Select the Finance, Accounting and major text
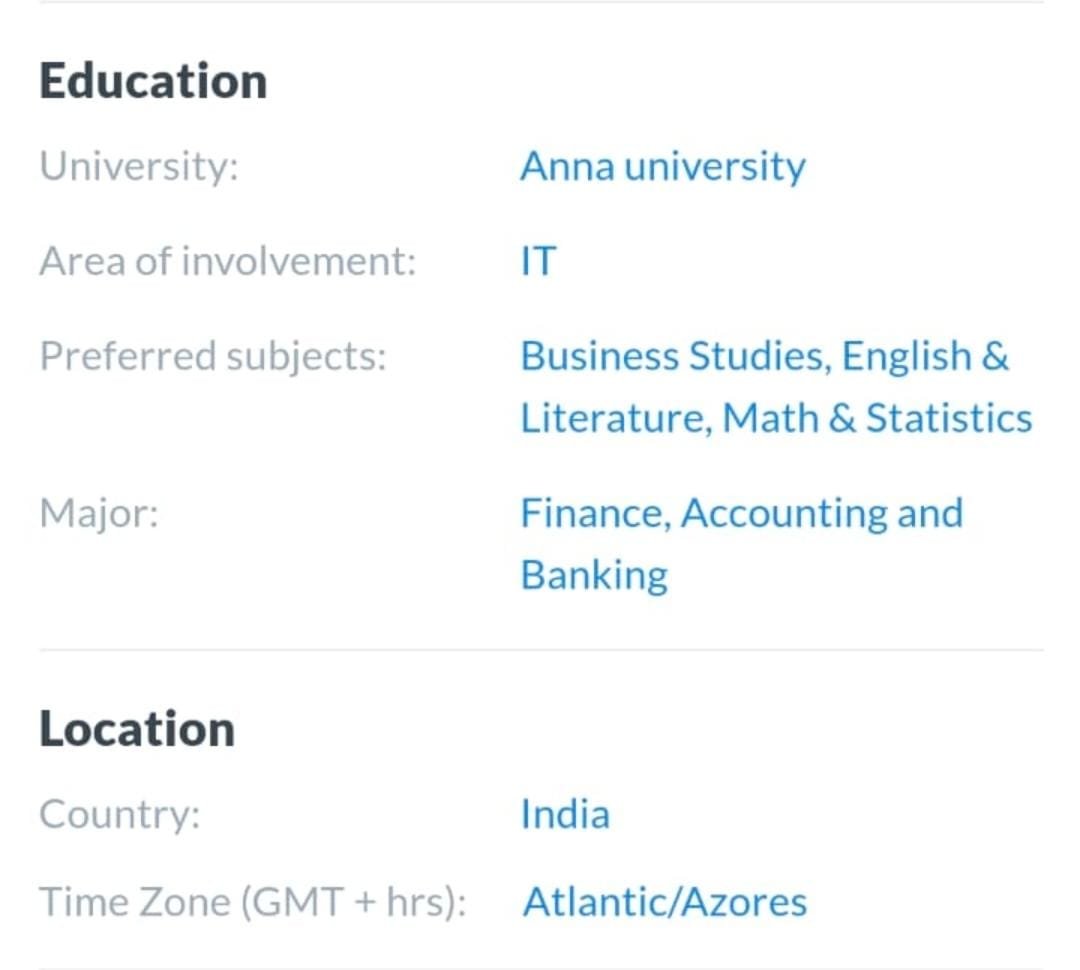 (x=742, y=514)
